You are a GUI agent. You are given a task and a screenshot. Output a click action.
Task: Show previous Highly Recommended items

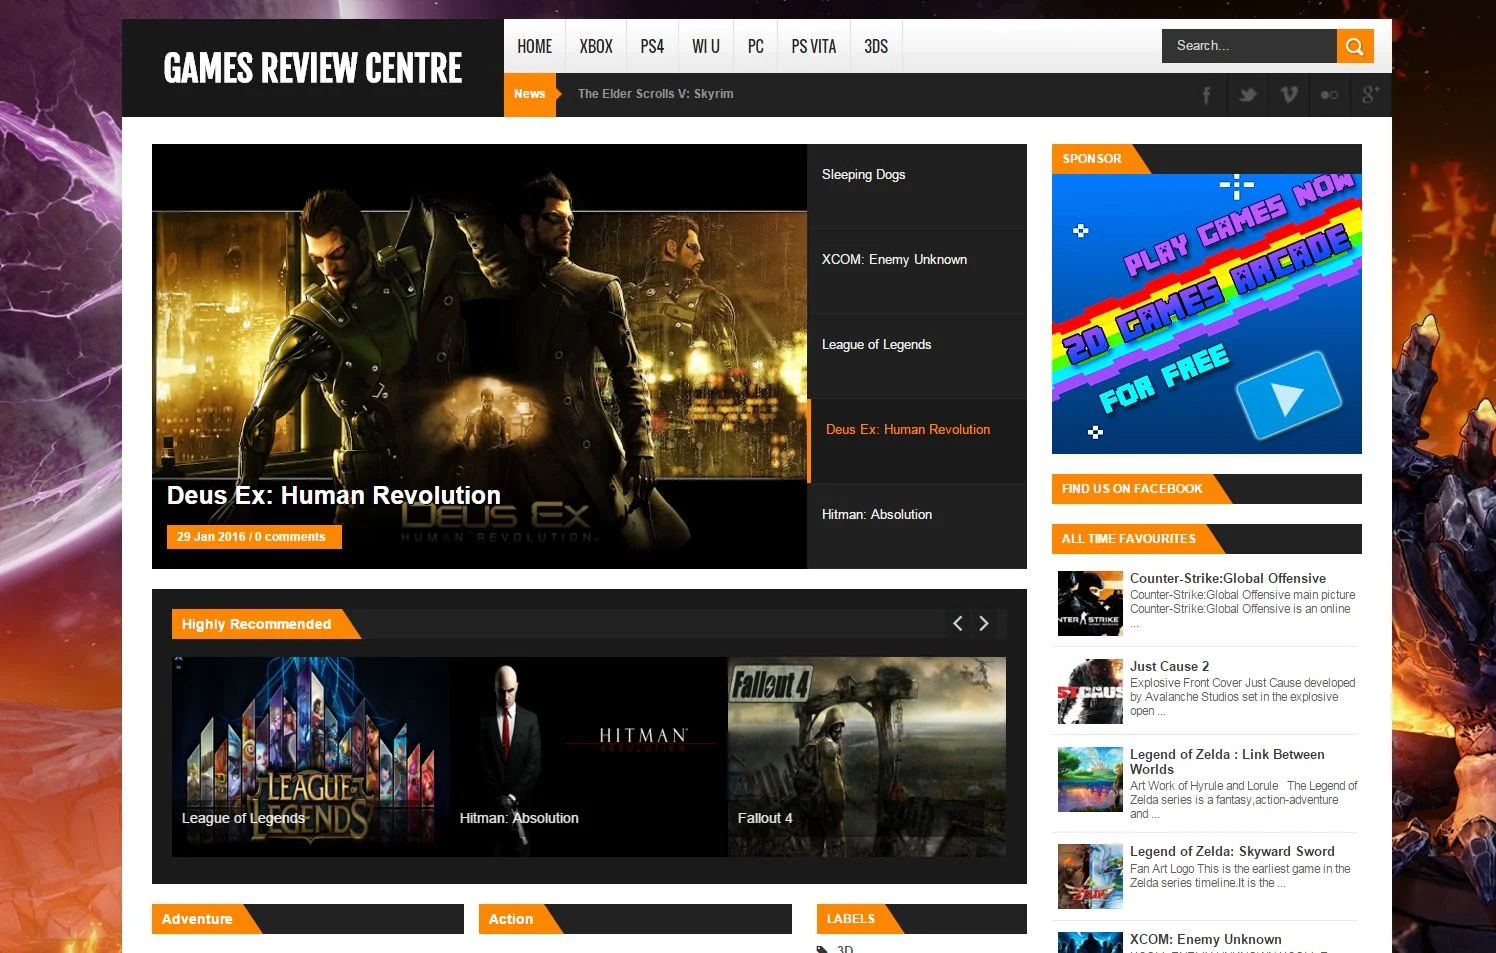click(x=958, y=624)
